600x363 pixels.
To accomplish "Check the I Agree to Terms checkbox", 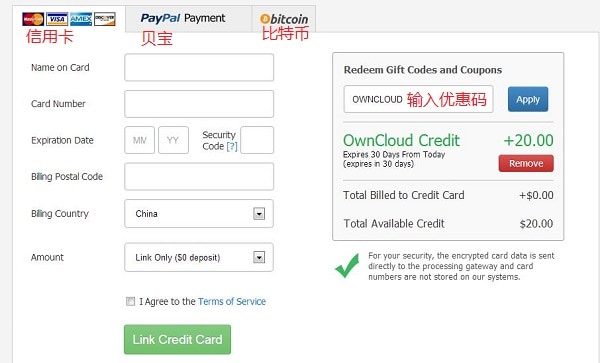I will [130, 301].
